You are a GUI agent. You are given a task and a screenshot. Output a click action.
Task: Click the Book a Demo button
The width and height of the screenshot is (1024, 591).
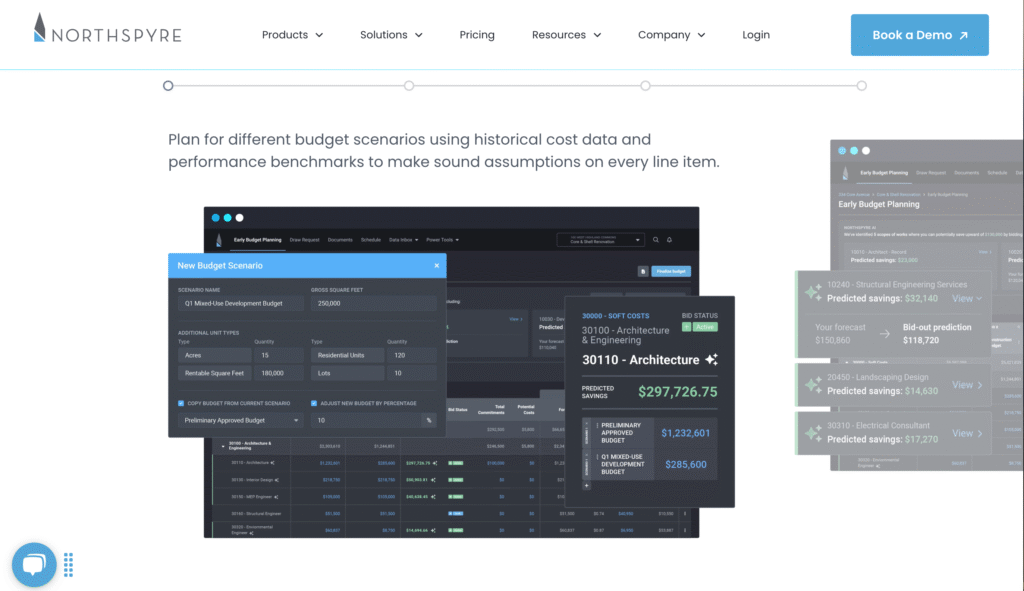[919, 35]
